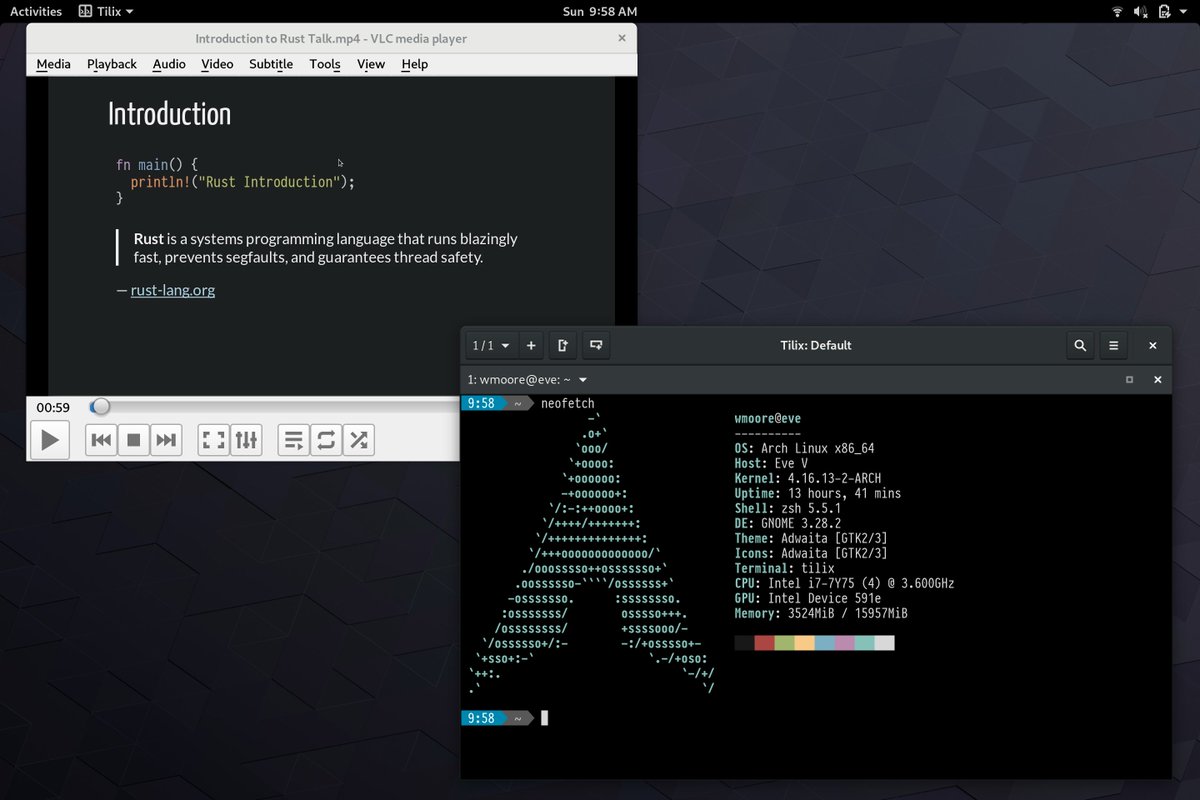Image resolution: width=1200 pixels, height=800 pixels.
Task: Click the green color block in neofetch
Action: 785,643
